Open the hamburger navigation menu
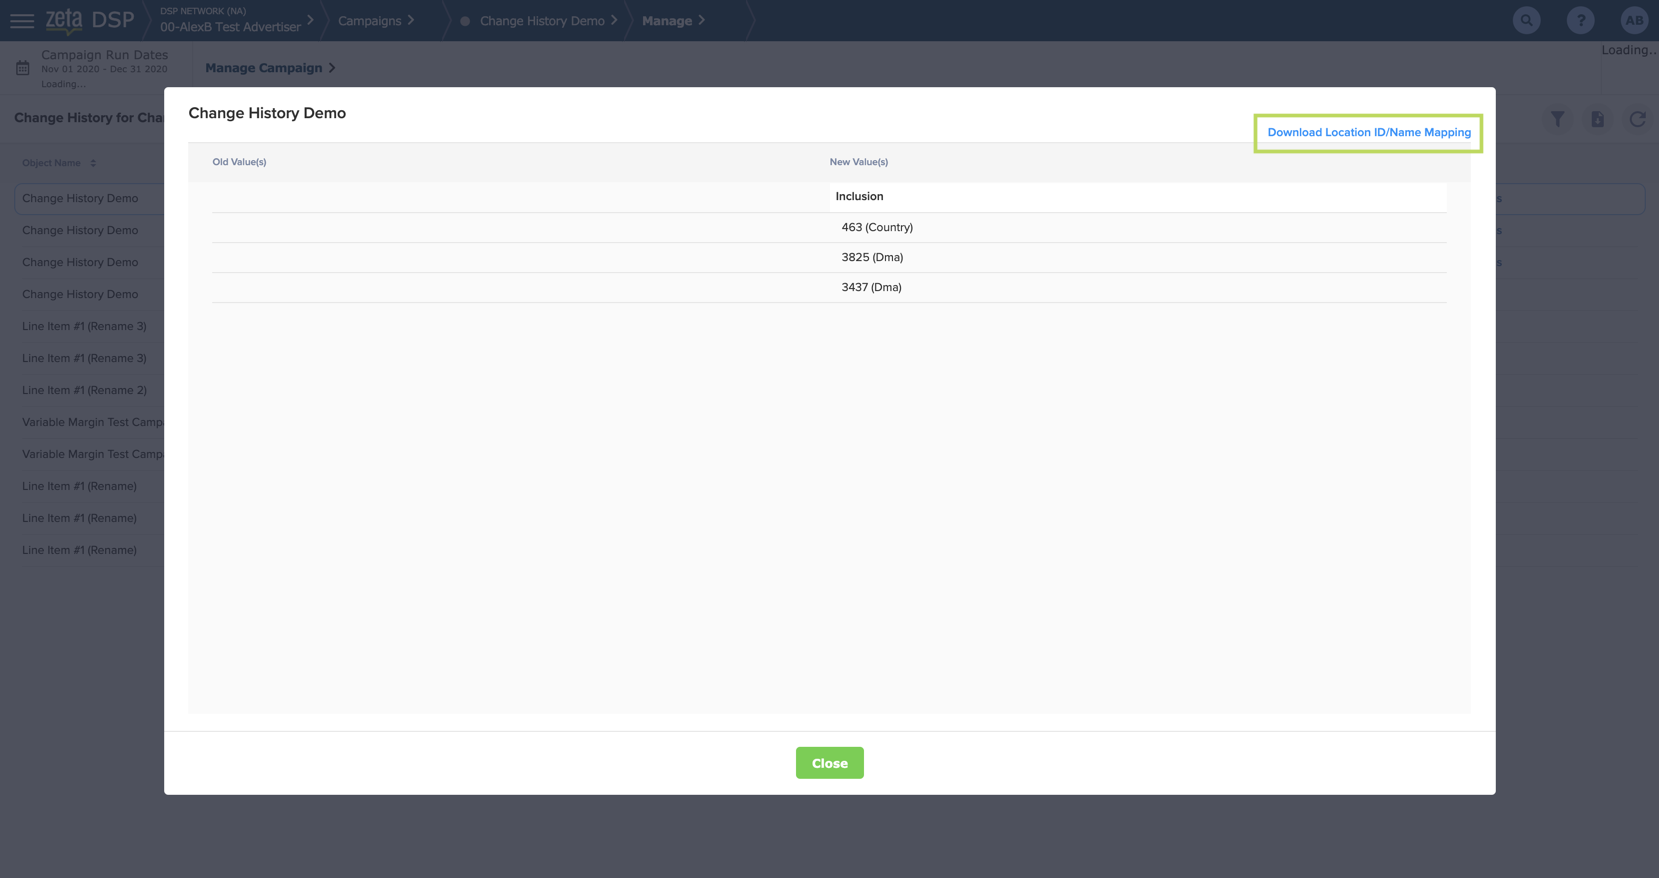Image resolution: width=1659 pixels, height=878 pixels. tap(21, 21)
